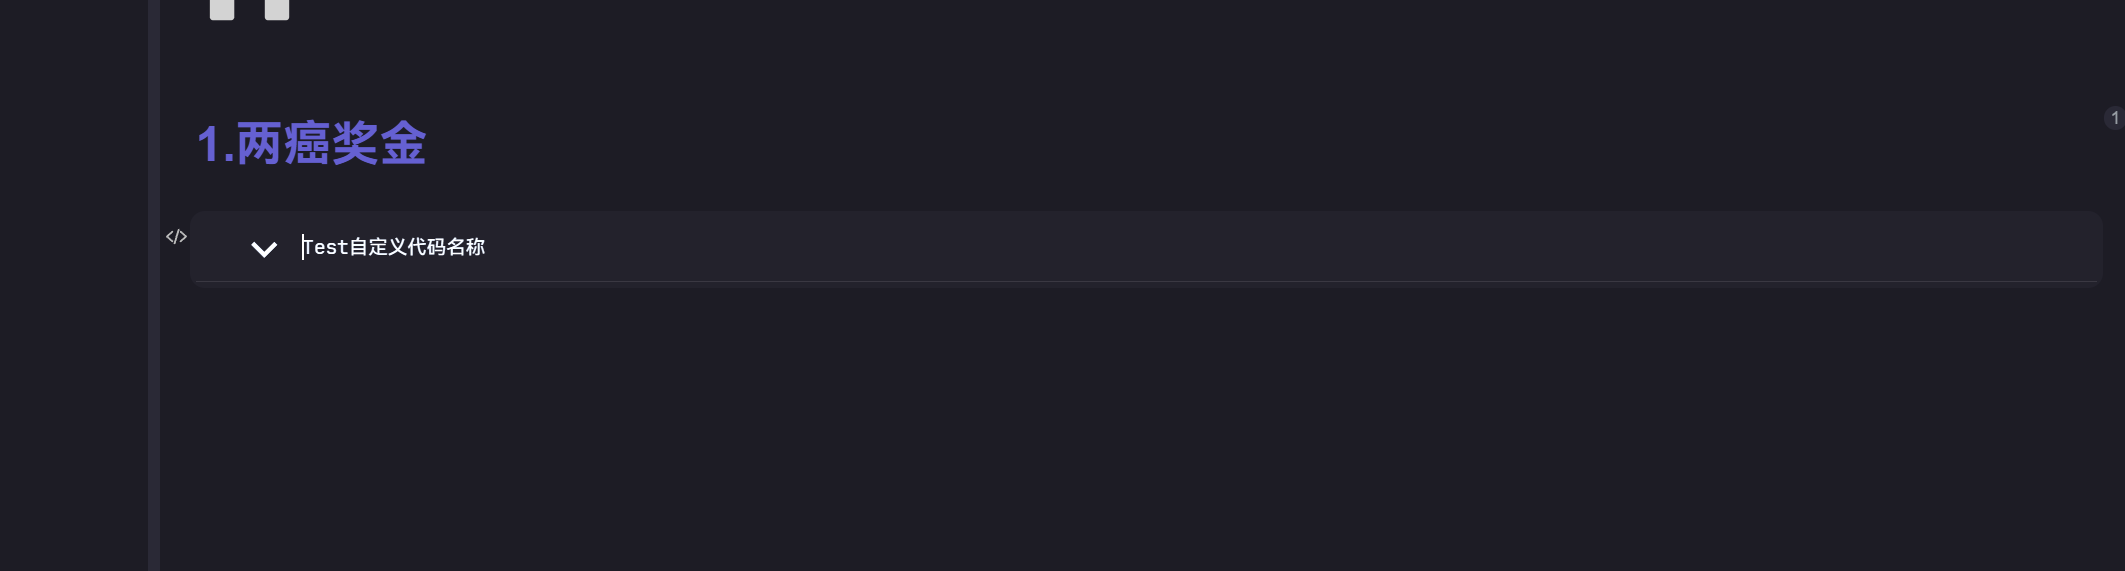Click the right white block at top
The image size is (2125, 571).
pyautogui.click(x=277, y=10)
